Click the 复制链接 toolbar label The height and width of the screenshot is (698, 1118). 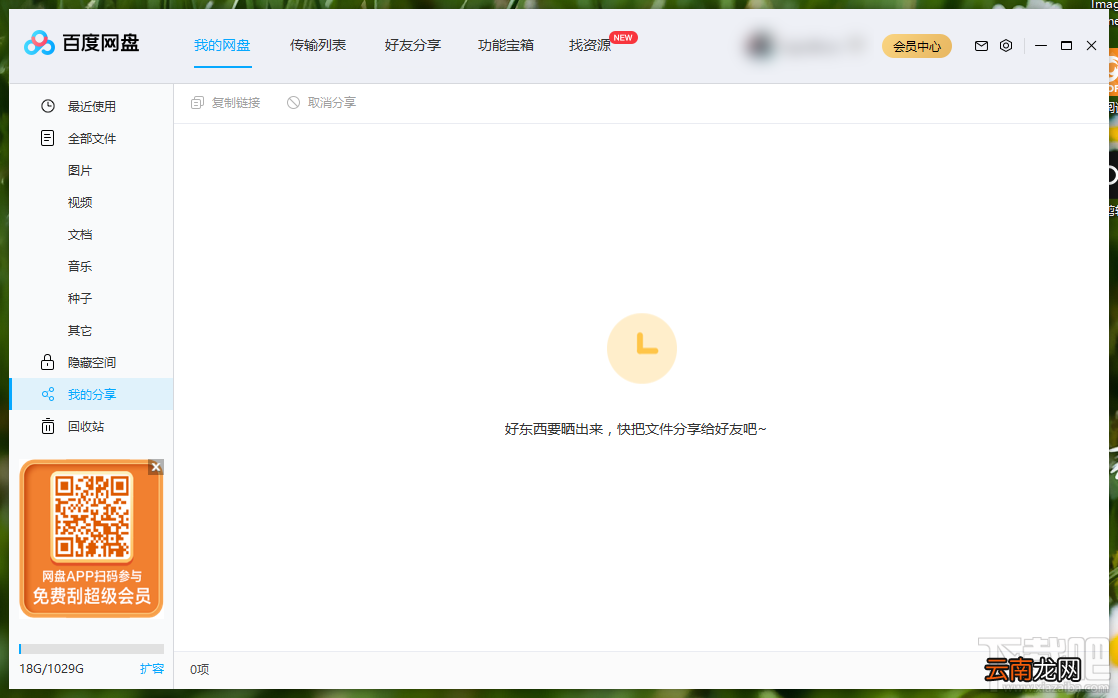pyautogui.click(x=236, y=103)
